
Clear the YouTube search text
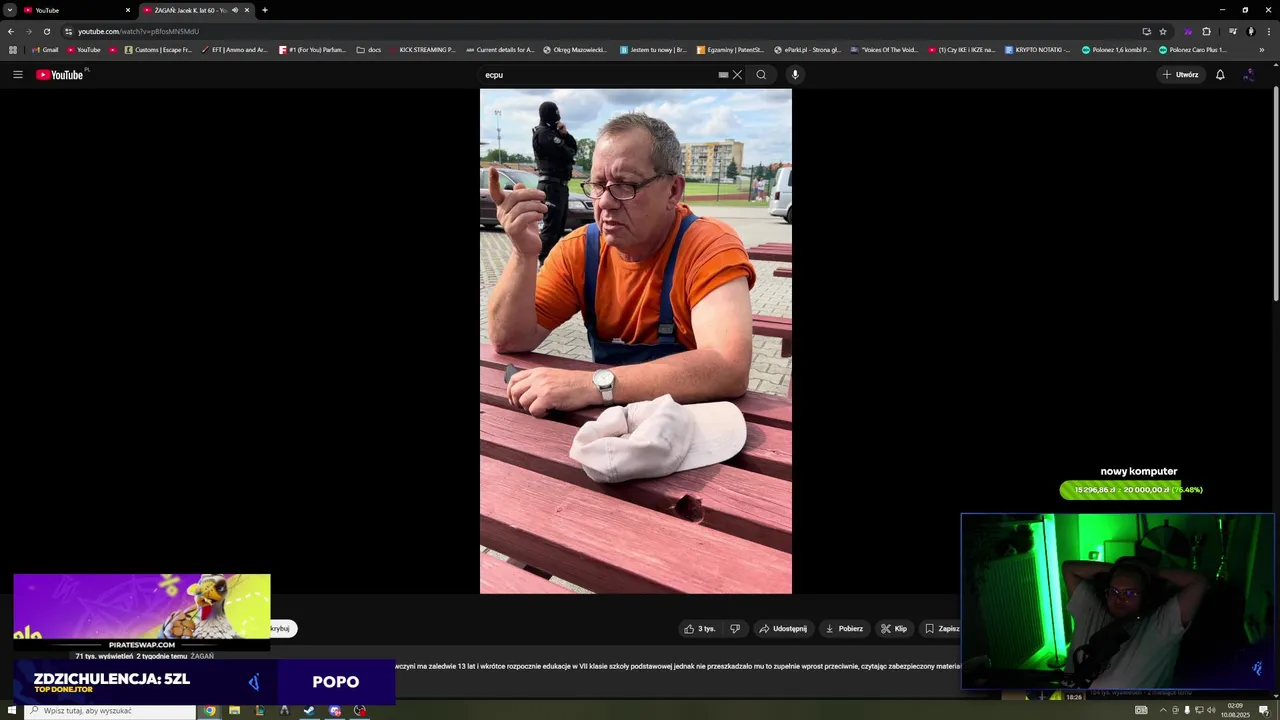(x=737, y=75)
